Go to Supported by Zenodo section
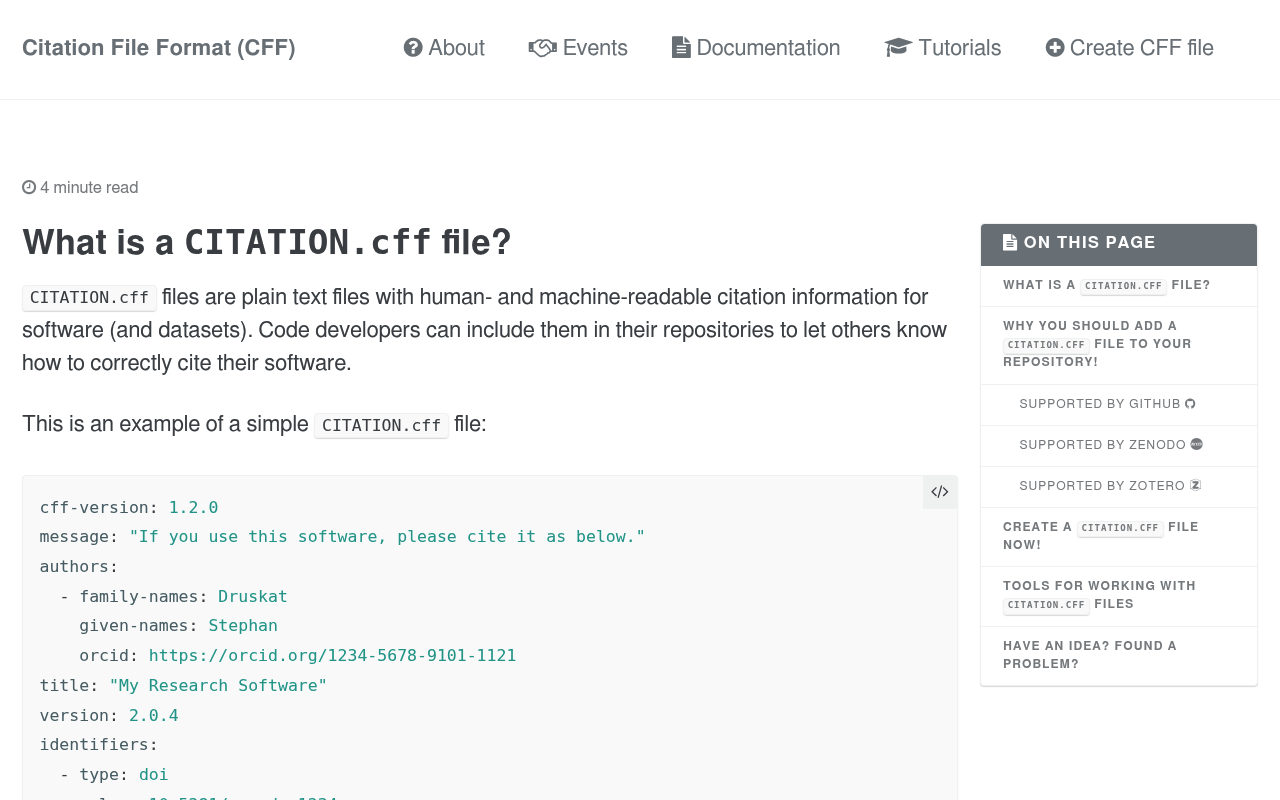 click(x=1118, y=445)
